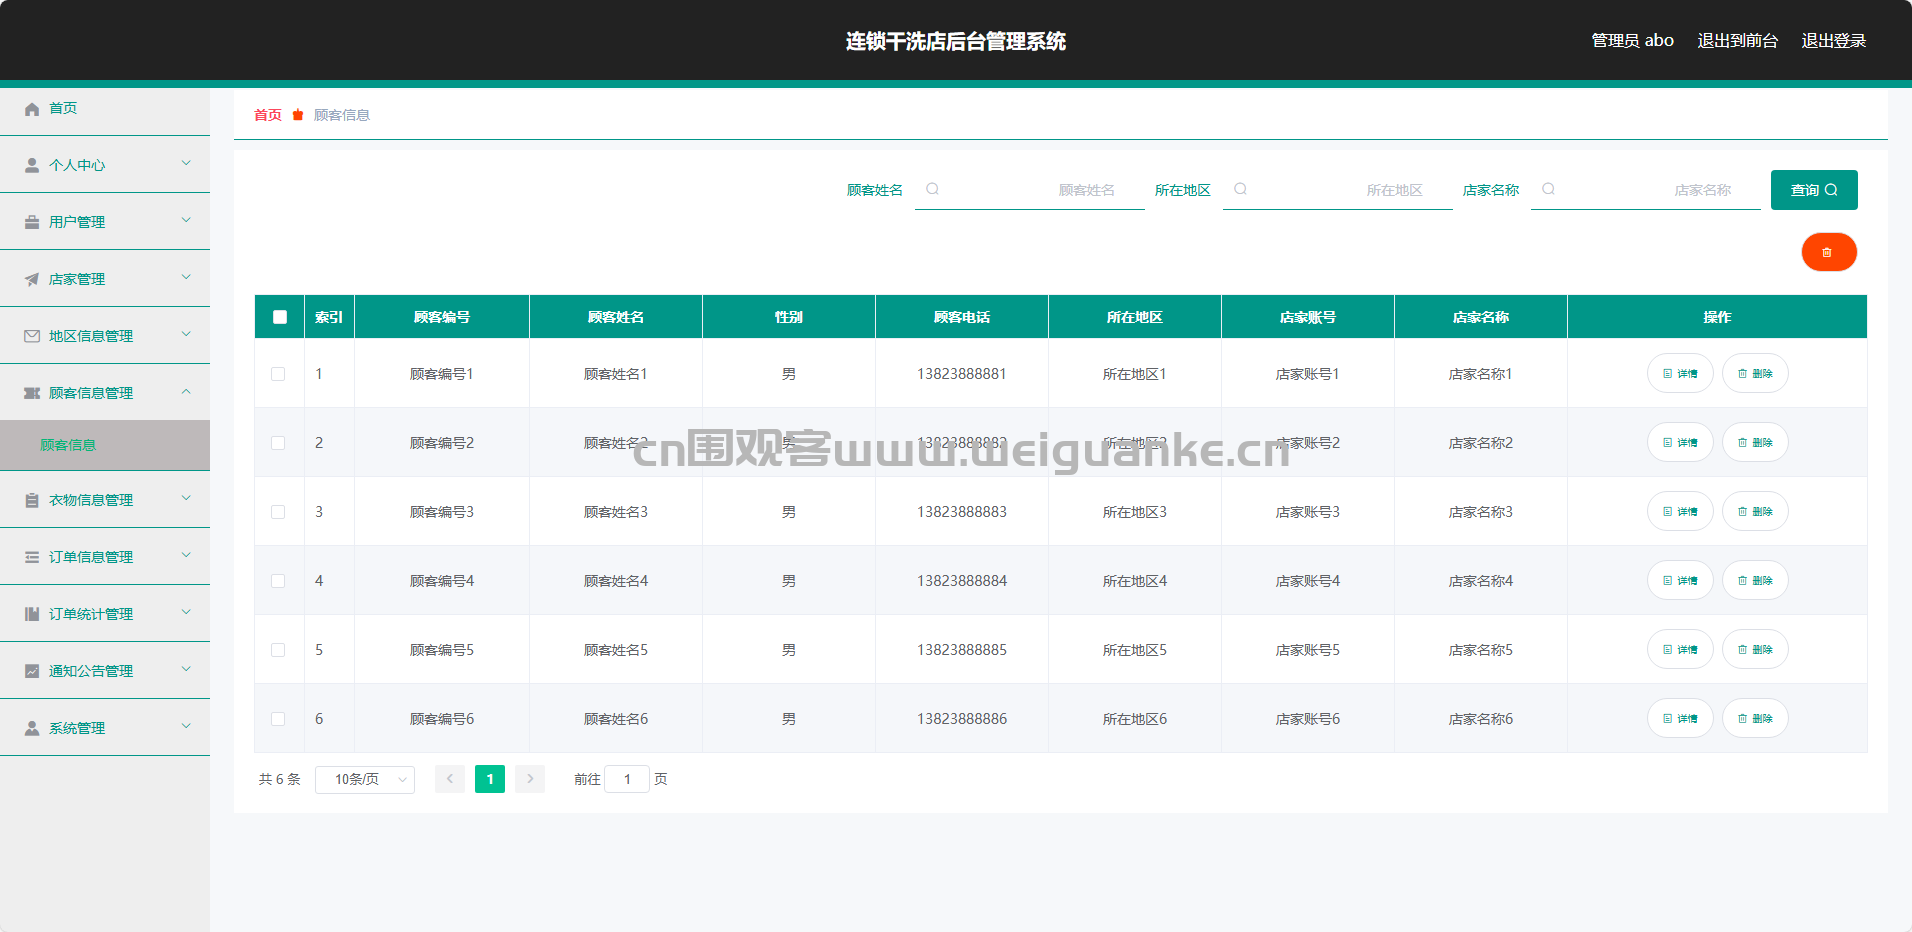The height and width of the screenshot is (932, 1912).
Task: Click the 通知公告管理 graph icon
Action: [32, 672]
